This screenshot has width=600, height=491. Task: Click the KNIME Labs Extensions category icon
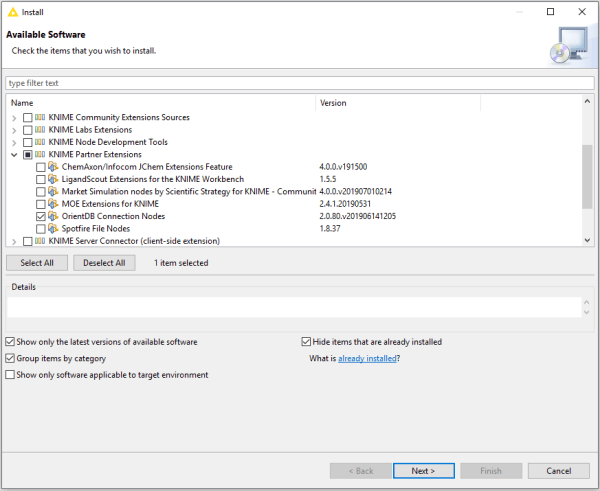(x=40, y=130)
